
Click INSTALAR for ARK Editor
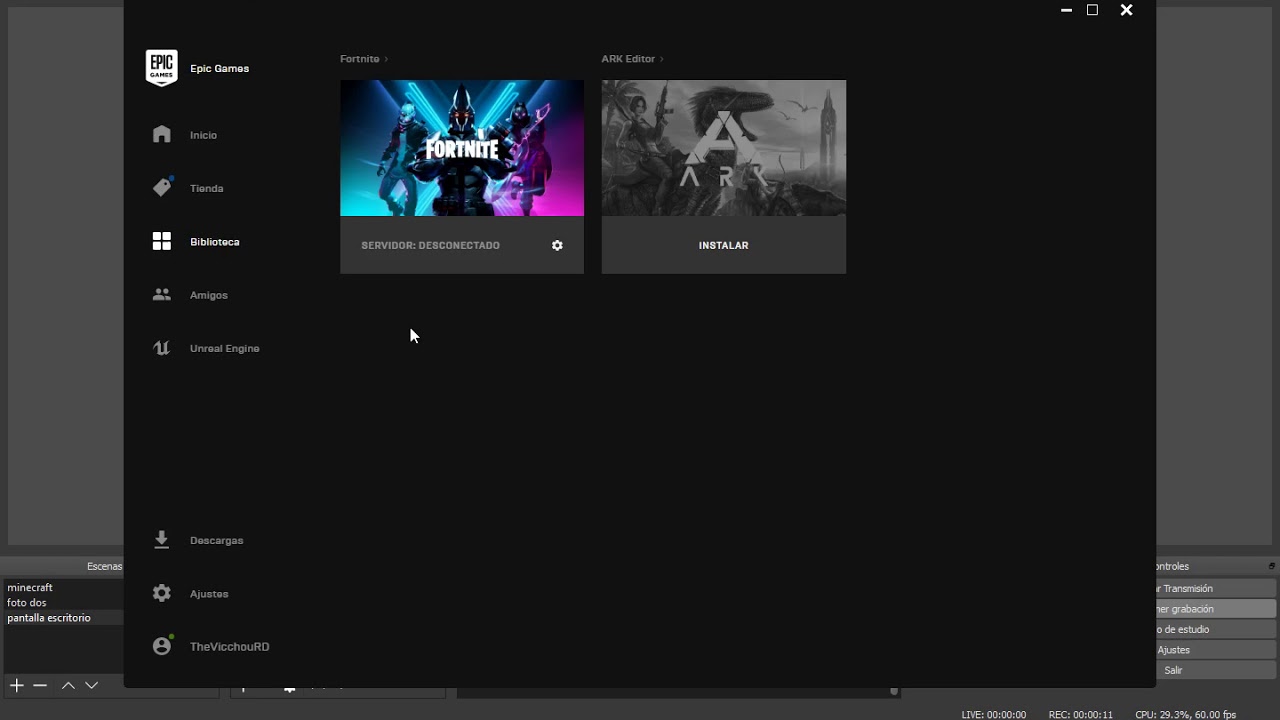coord(724,245)
